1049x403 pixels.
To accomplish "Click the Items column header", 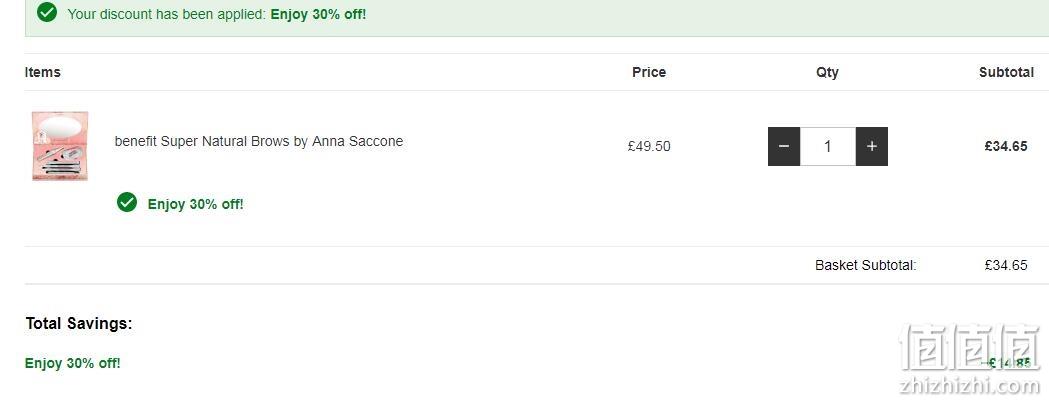I will coord(43,72).
